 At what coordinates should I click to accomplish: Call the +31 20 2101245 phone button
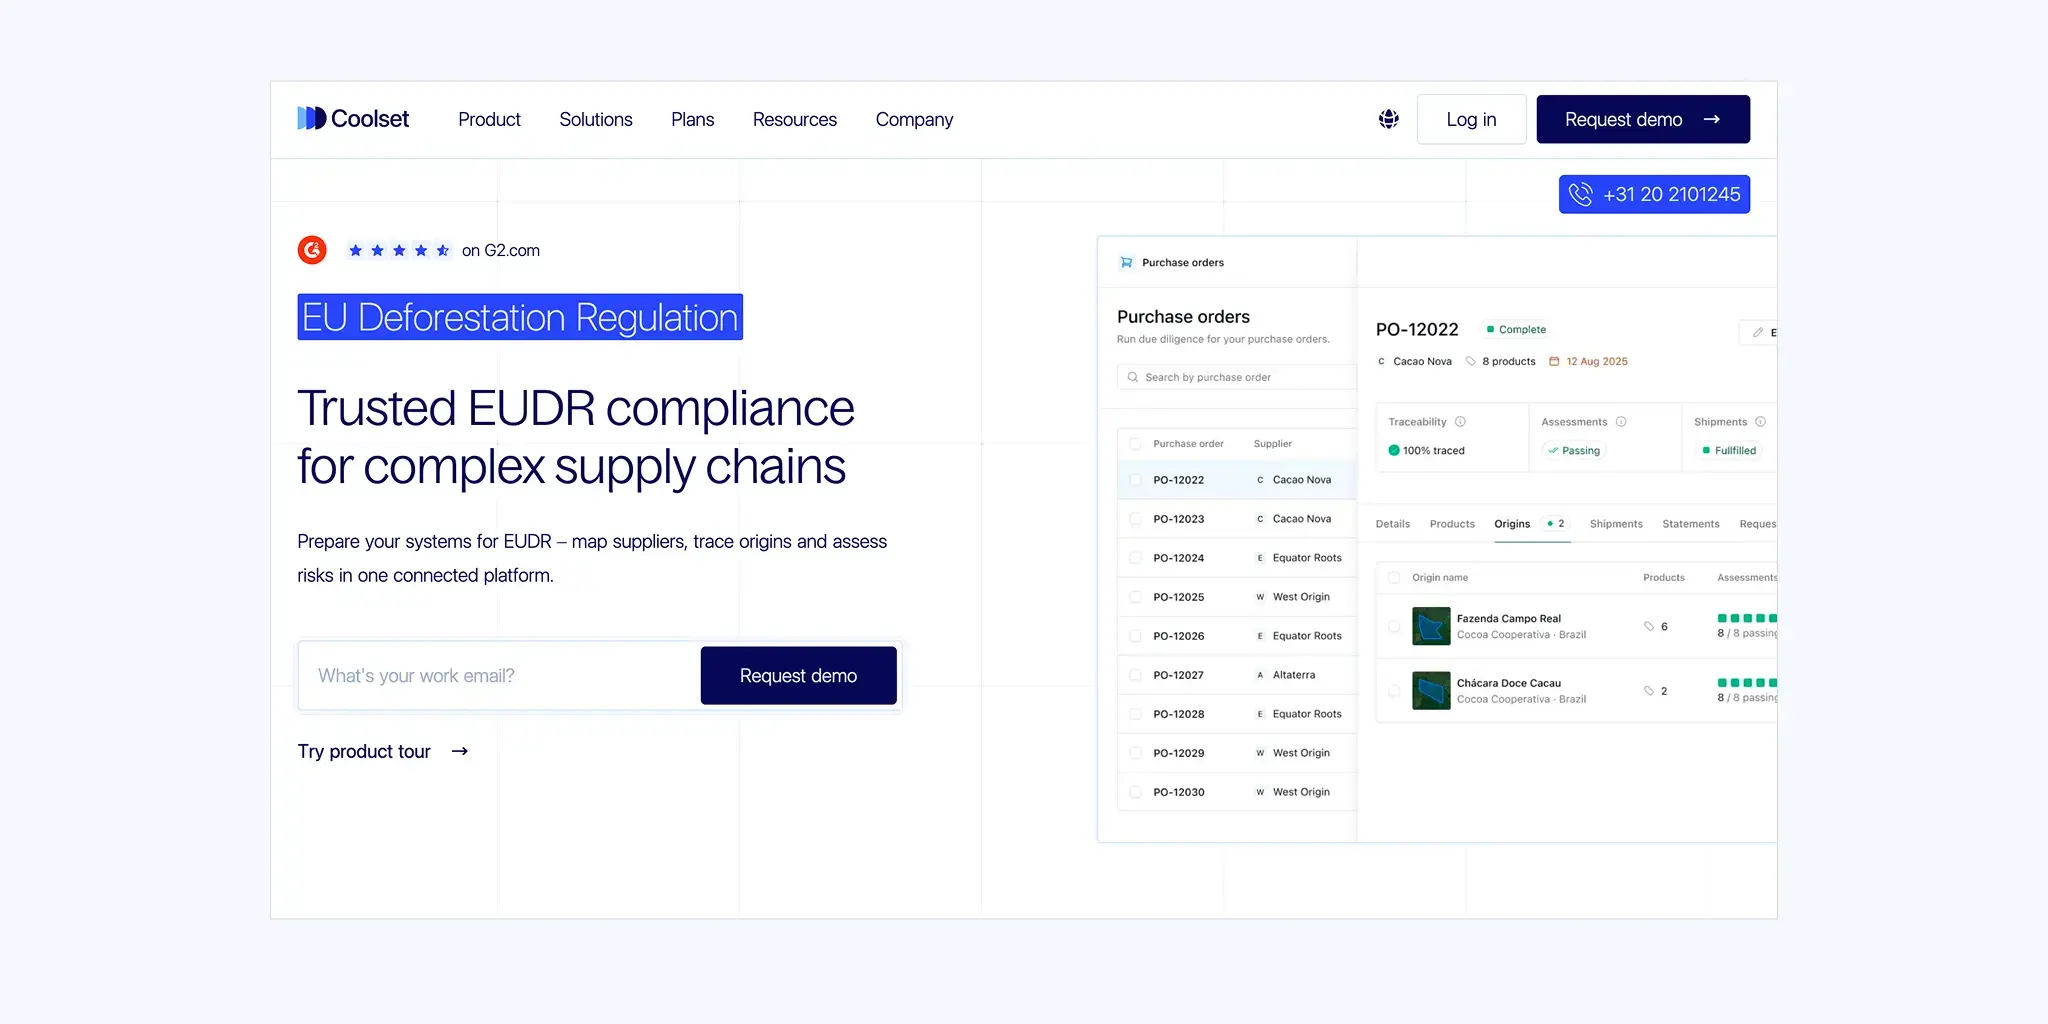coord(1654,194)
